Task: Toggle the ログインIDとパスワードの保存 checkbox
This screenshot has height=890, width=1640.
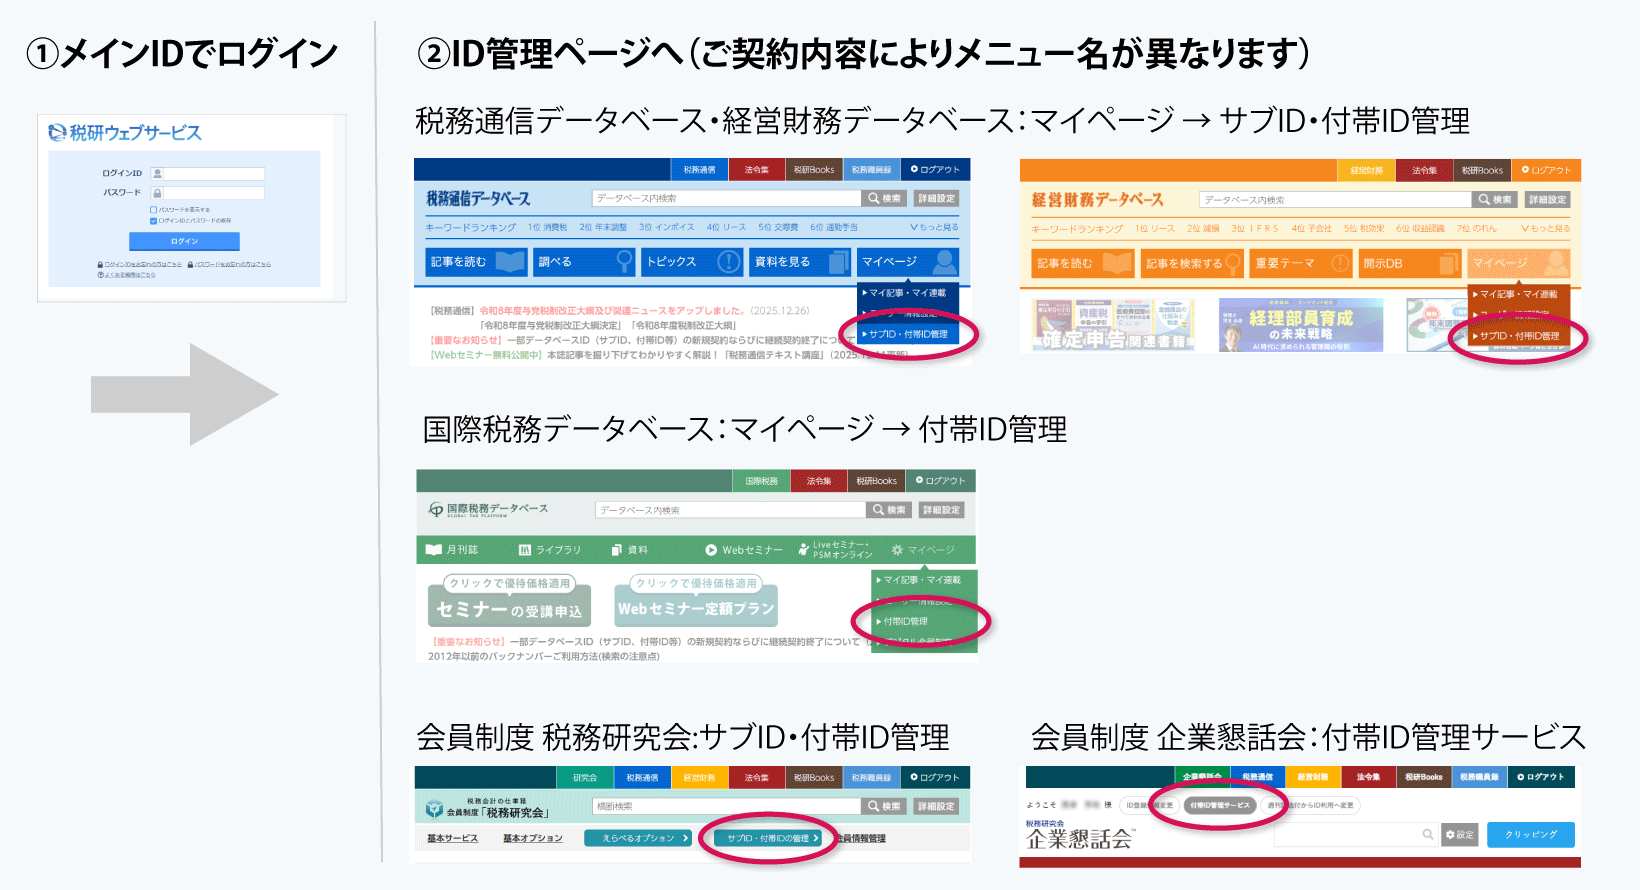Action: point(153,220)
